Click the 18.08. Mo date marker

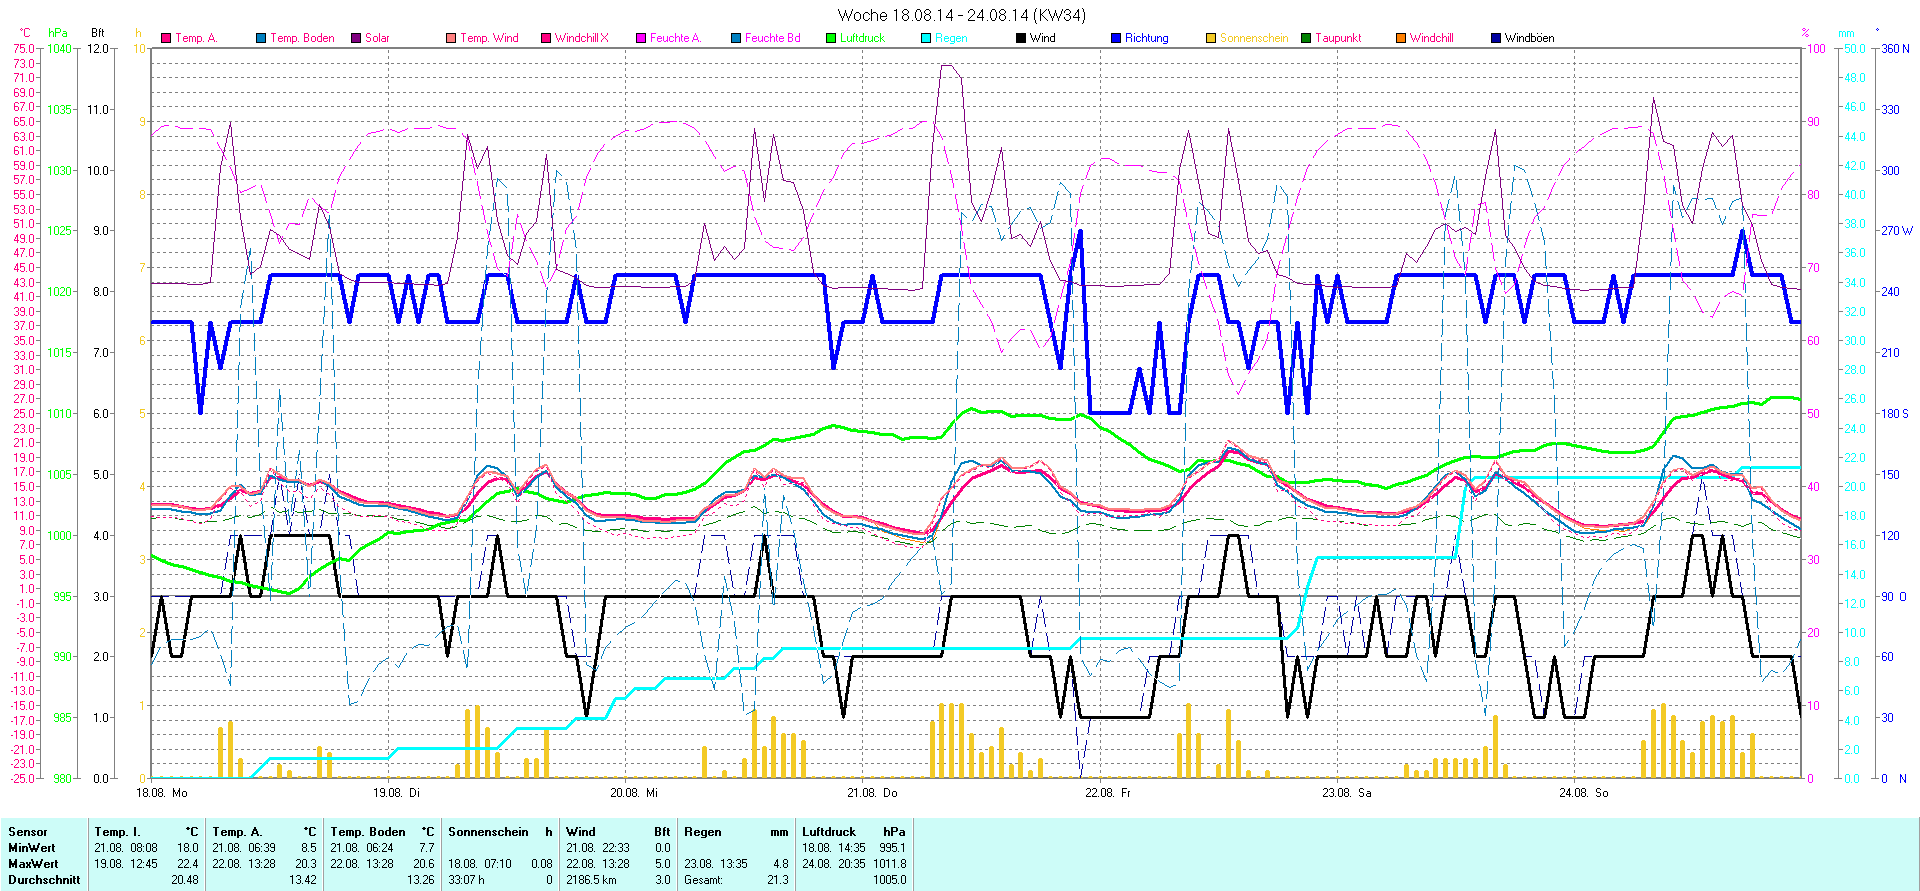click(x=162, y=793)
